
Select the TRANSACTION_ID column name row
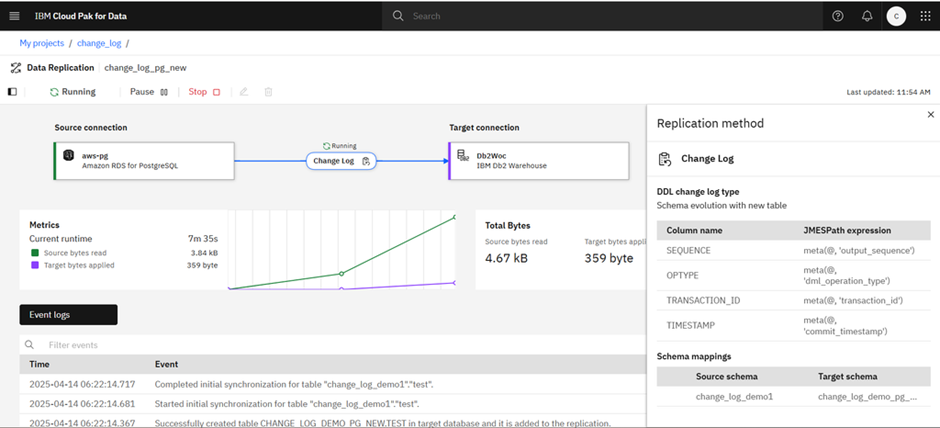click(794, 300)
